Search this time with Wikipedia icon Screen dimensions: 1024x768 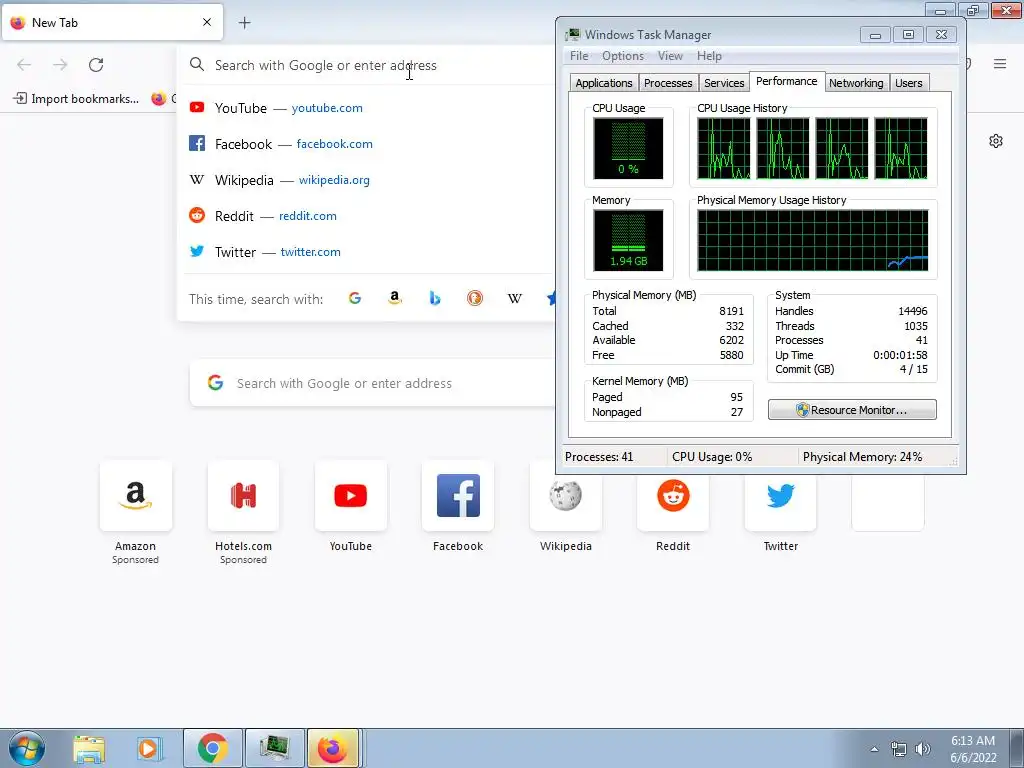tap(515, 298)
